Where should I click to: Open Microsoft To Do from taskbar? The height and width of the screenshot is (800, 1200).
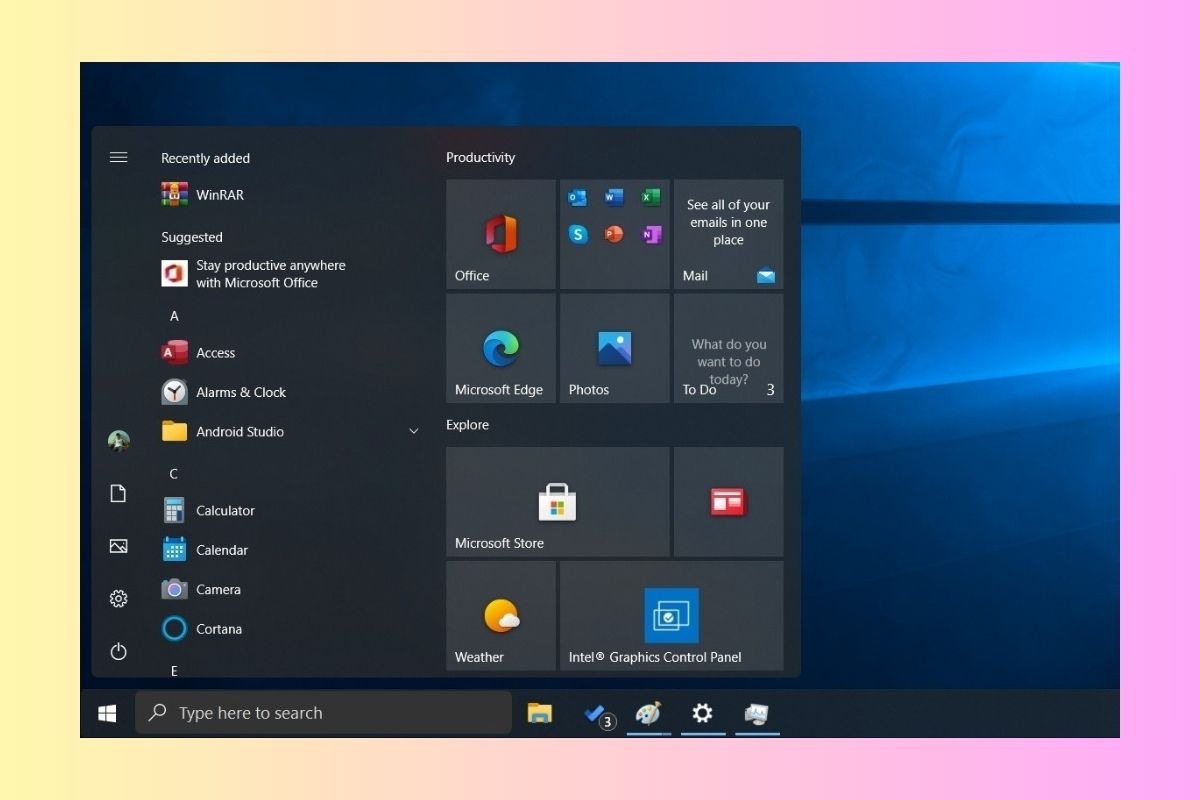598,713
